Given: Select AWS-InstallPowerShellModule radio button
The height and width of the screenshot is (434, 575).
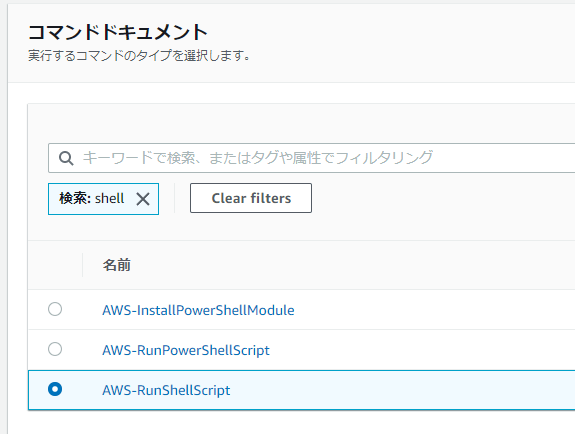Looking at the screenshot, I should (55, 309).
